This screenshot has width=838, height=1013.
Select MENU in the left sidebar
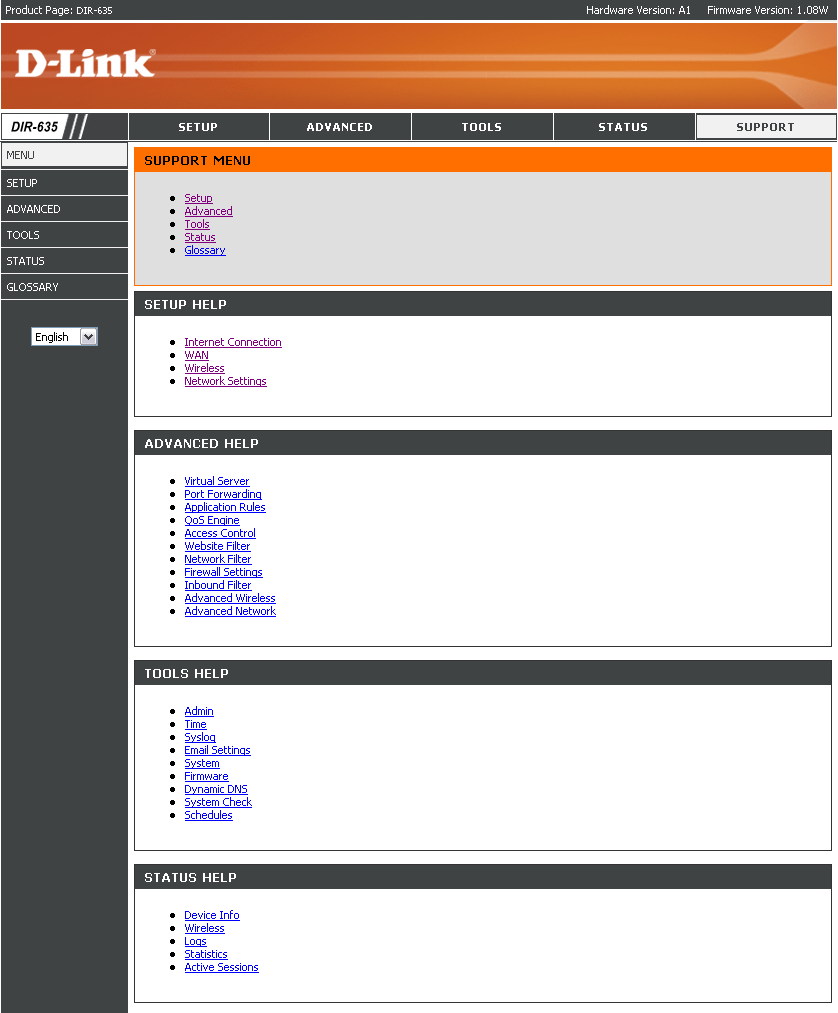click(x=64, y=155)
